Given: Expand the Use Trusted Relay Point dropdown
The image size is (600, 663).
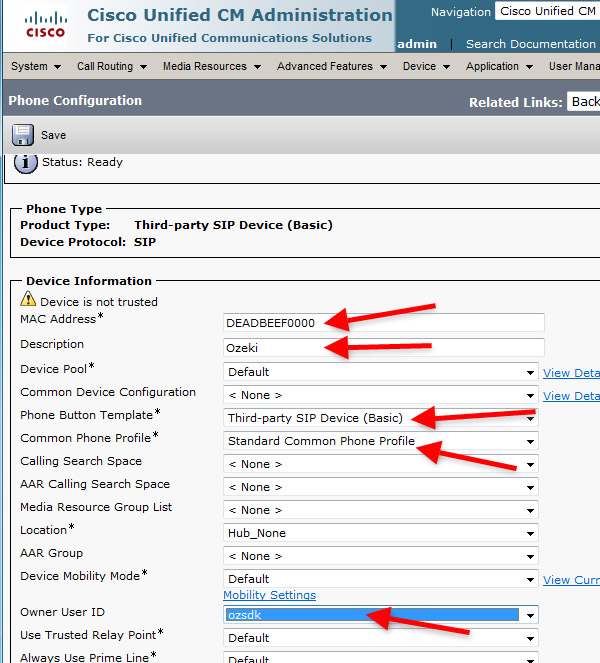Looking at the screenshot, I should 381,638.
